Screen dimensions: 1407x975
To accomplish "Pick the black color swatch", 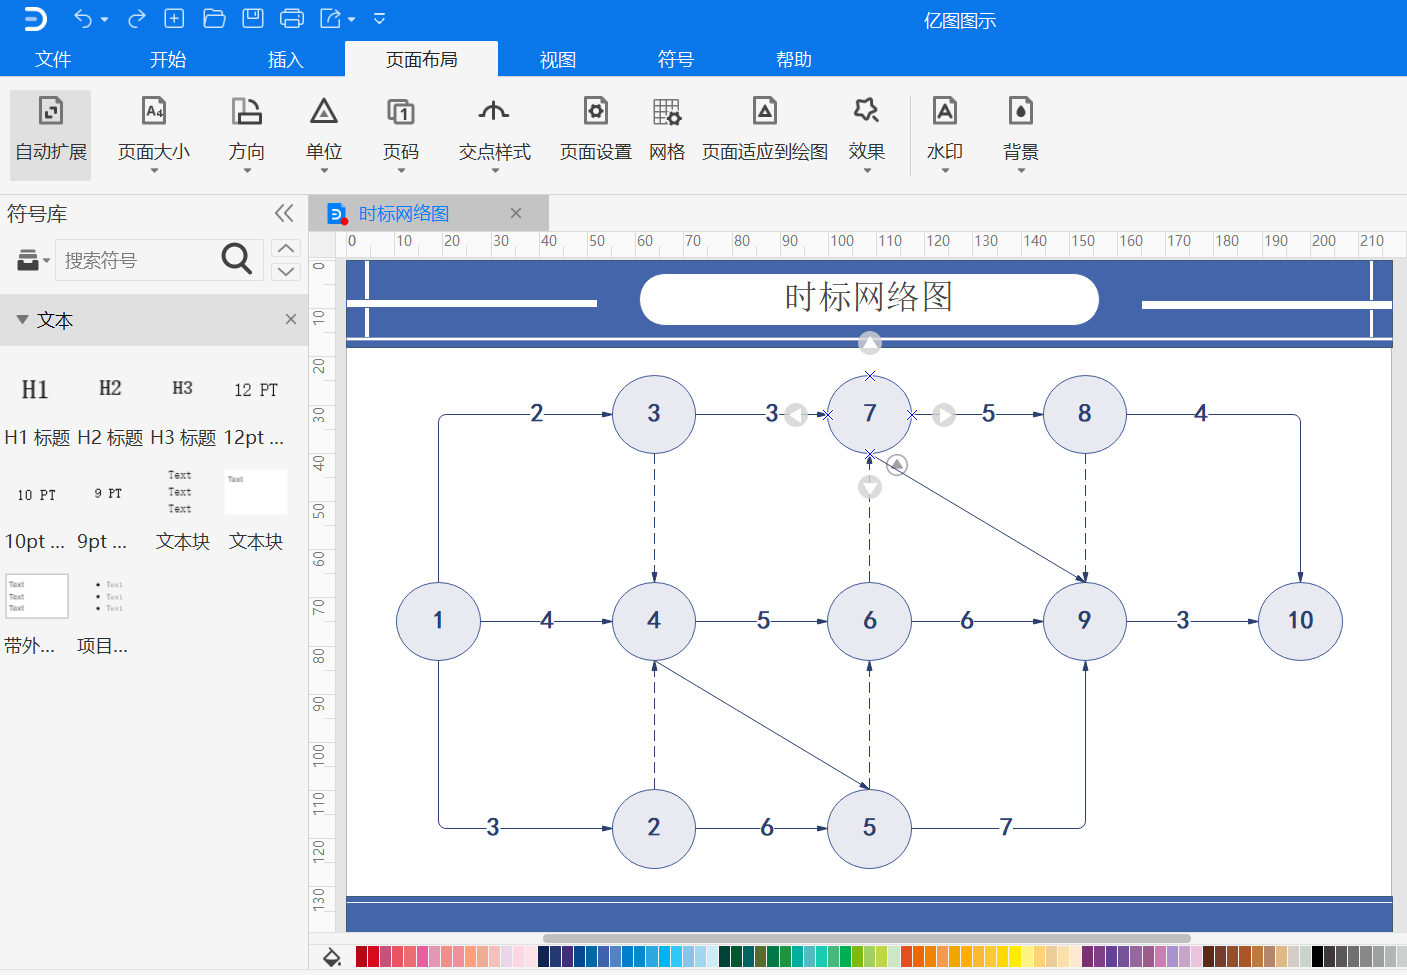I will [x=1317, y=957].
